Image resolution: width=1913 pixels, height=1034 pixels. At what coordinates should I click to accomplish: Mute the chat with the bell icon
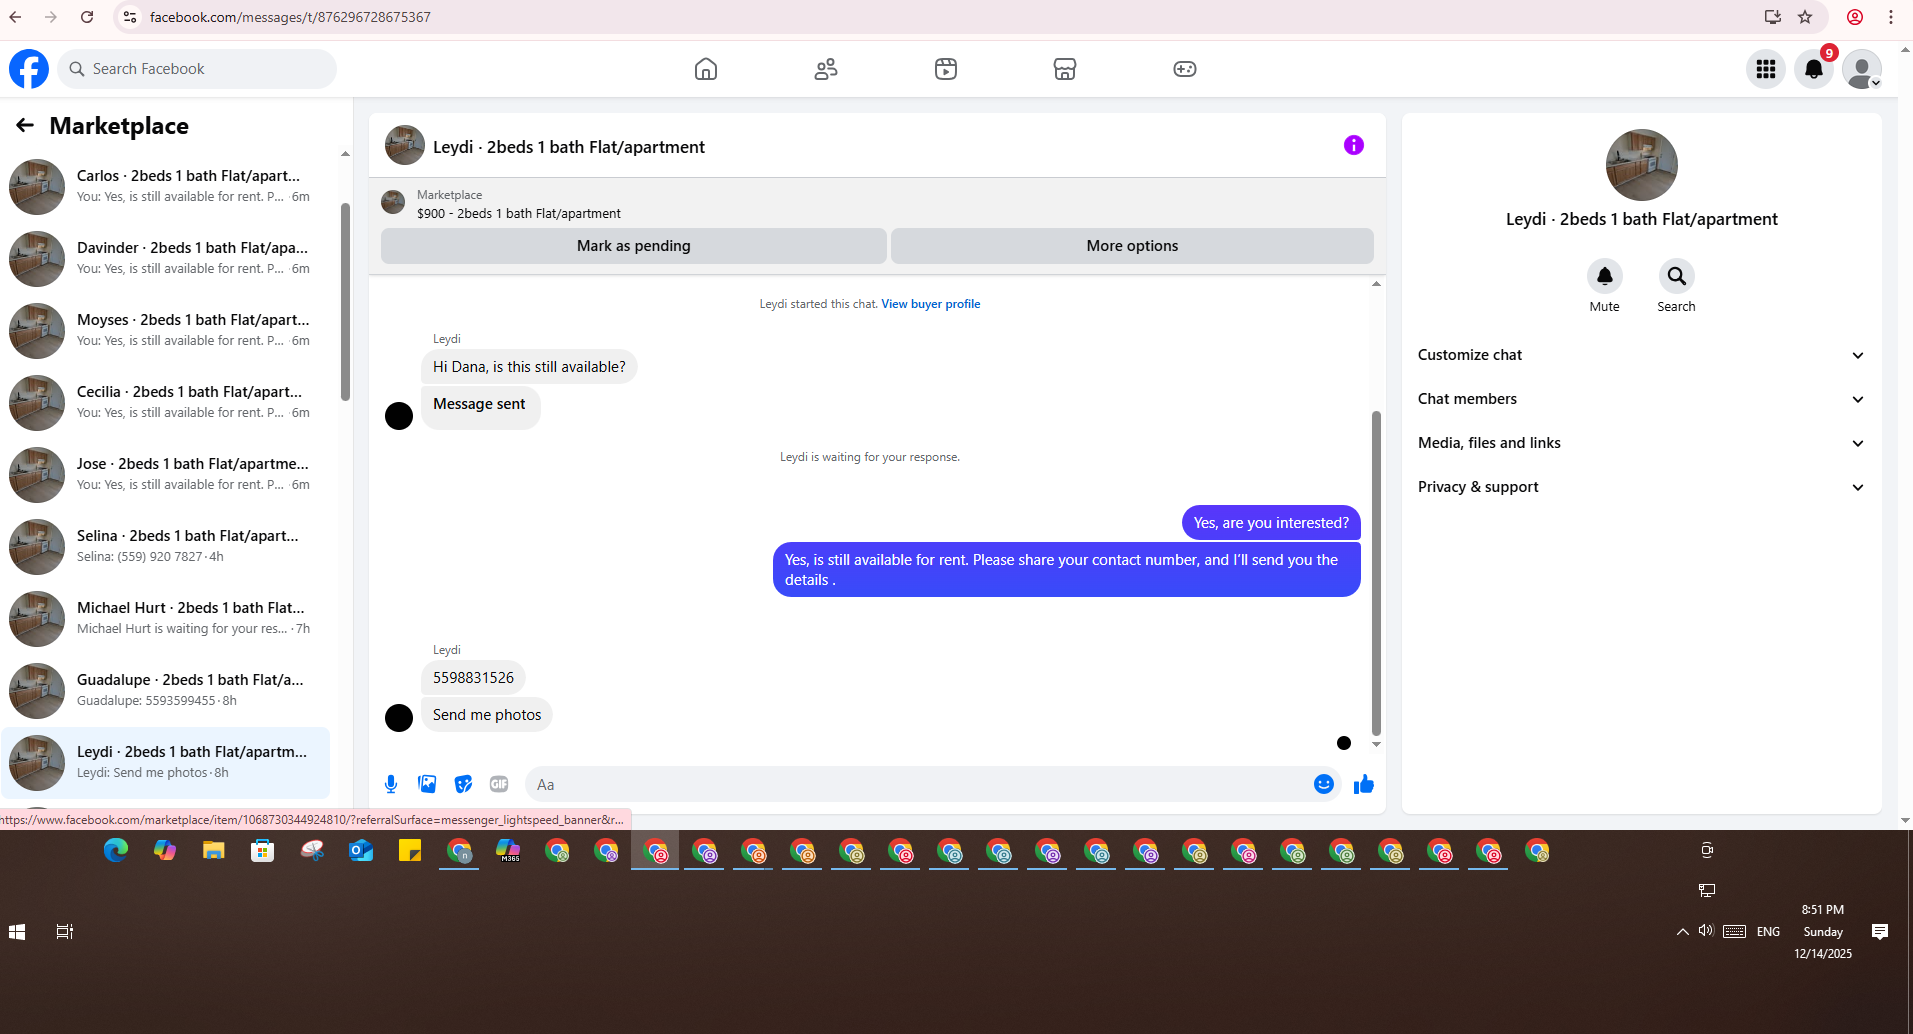(x=1605, y=276)
